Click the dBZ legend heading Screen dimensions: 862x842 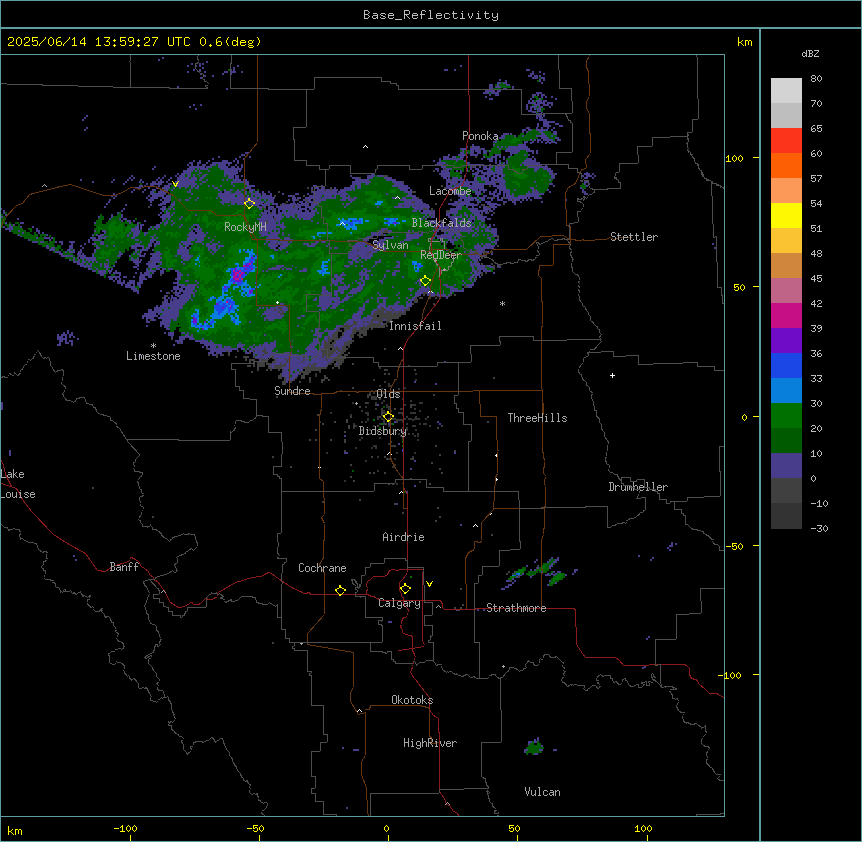810,53
